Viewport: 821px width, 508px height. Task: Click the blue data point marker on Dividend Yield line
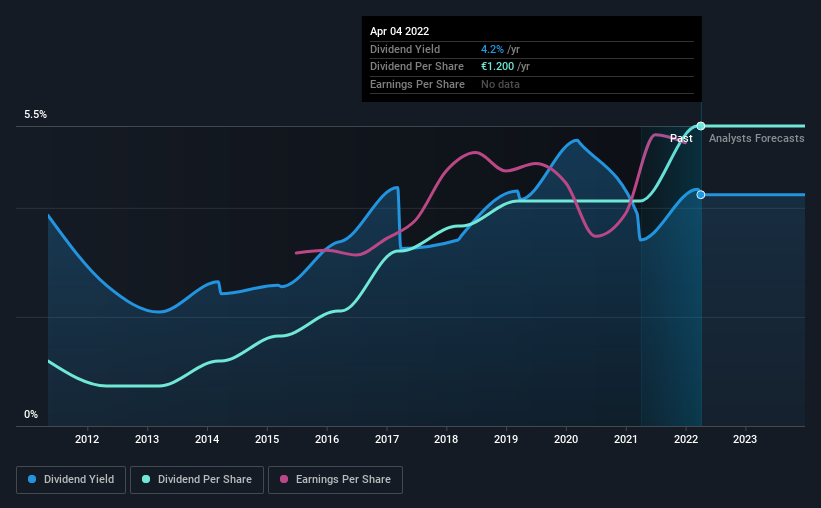tap(701, 195)
